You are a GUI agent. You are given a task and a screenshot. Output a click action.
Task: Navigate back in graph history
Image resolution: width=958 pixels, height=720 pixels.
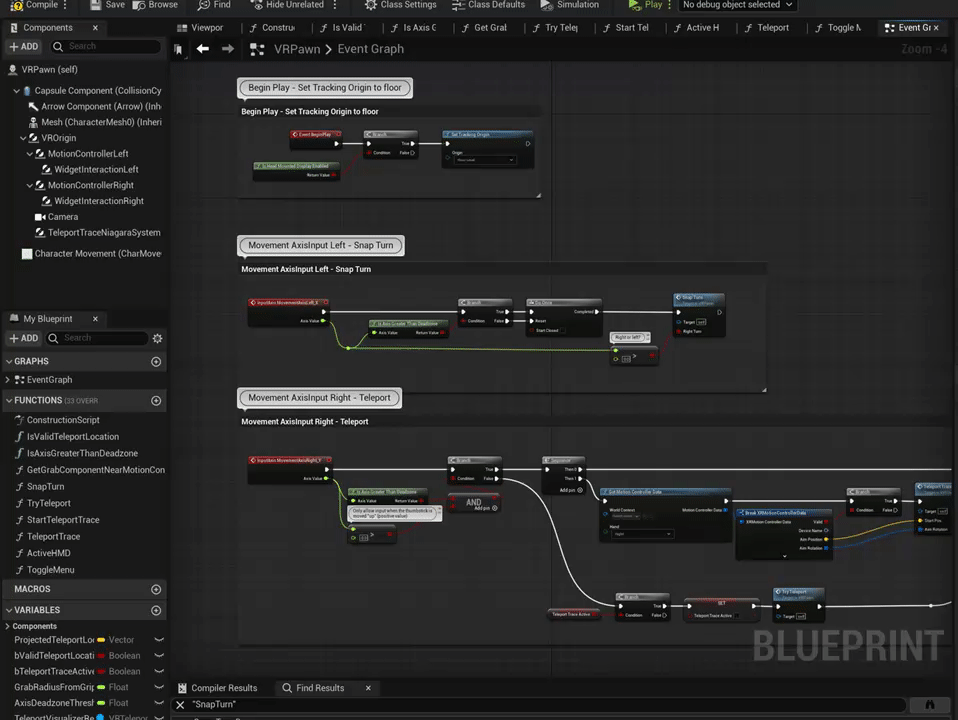tap(203, 49)
